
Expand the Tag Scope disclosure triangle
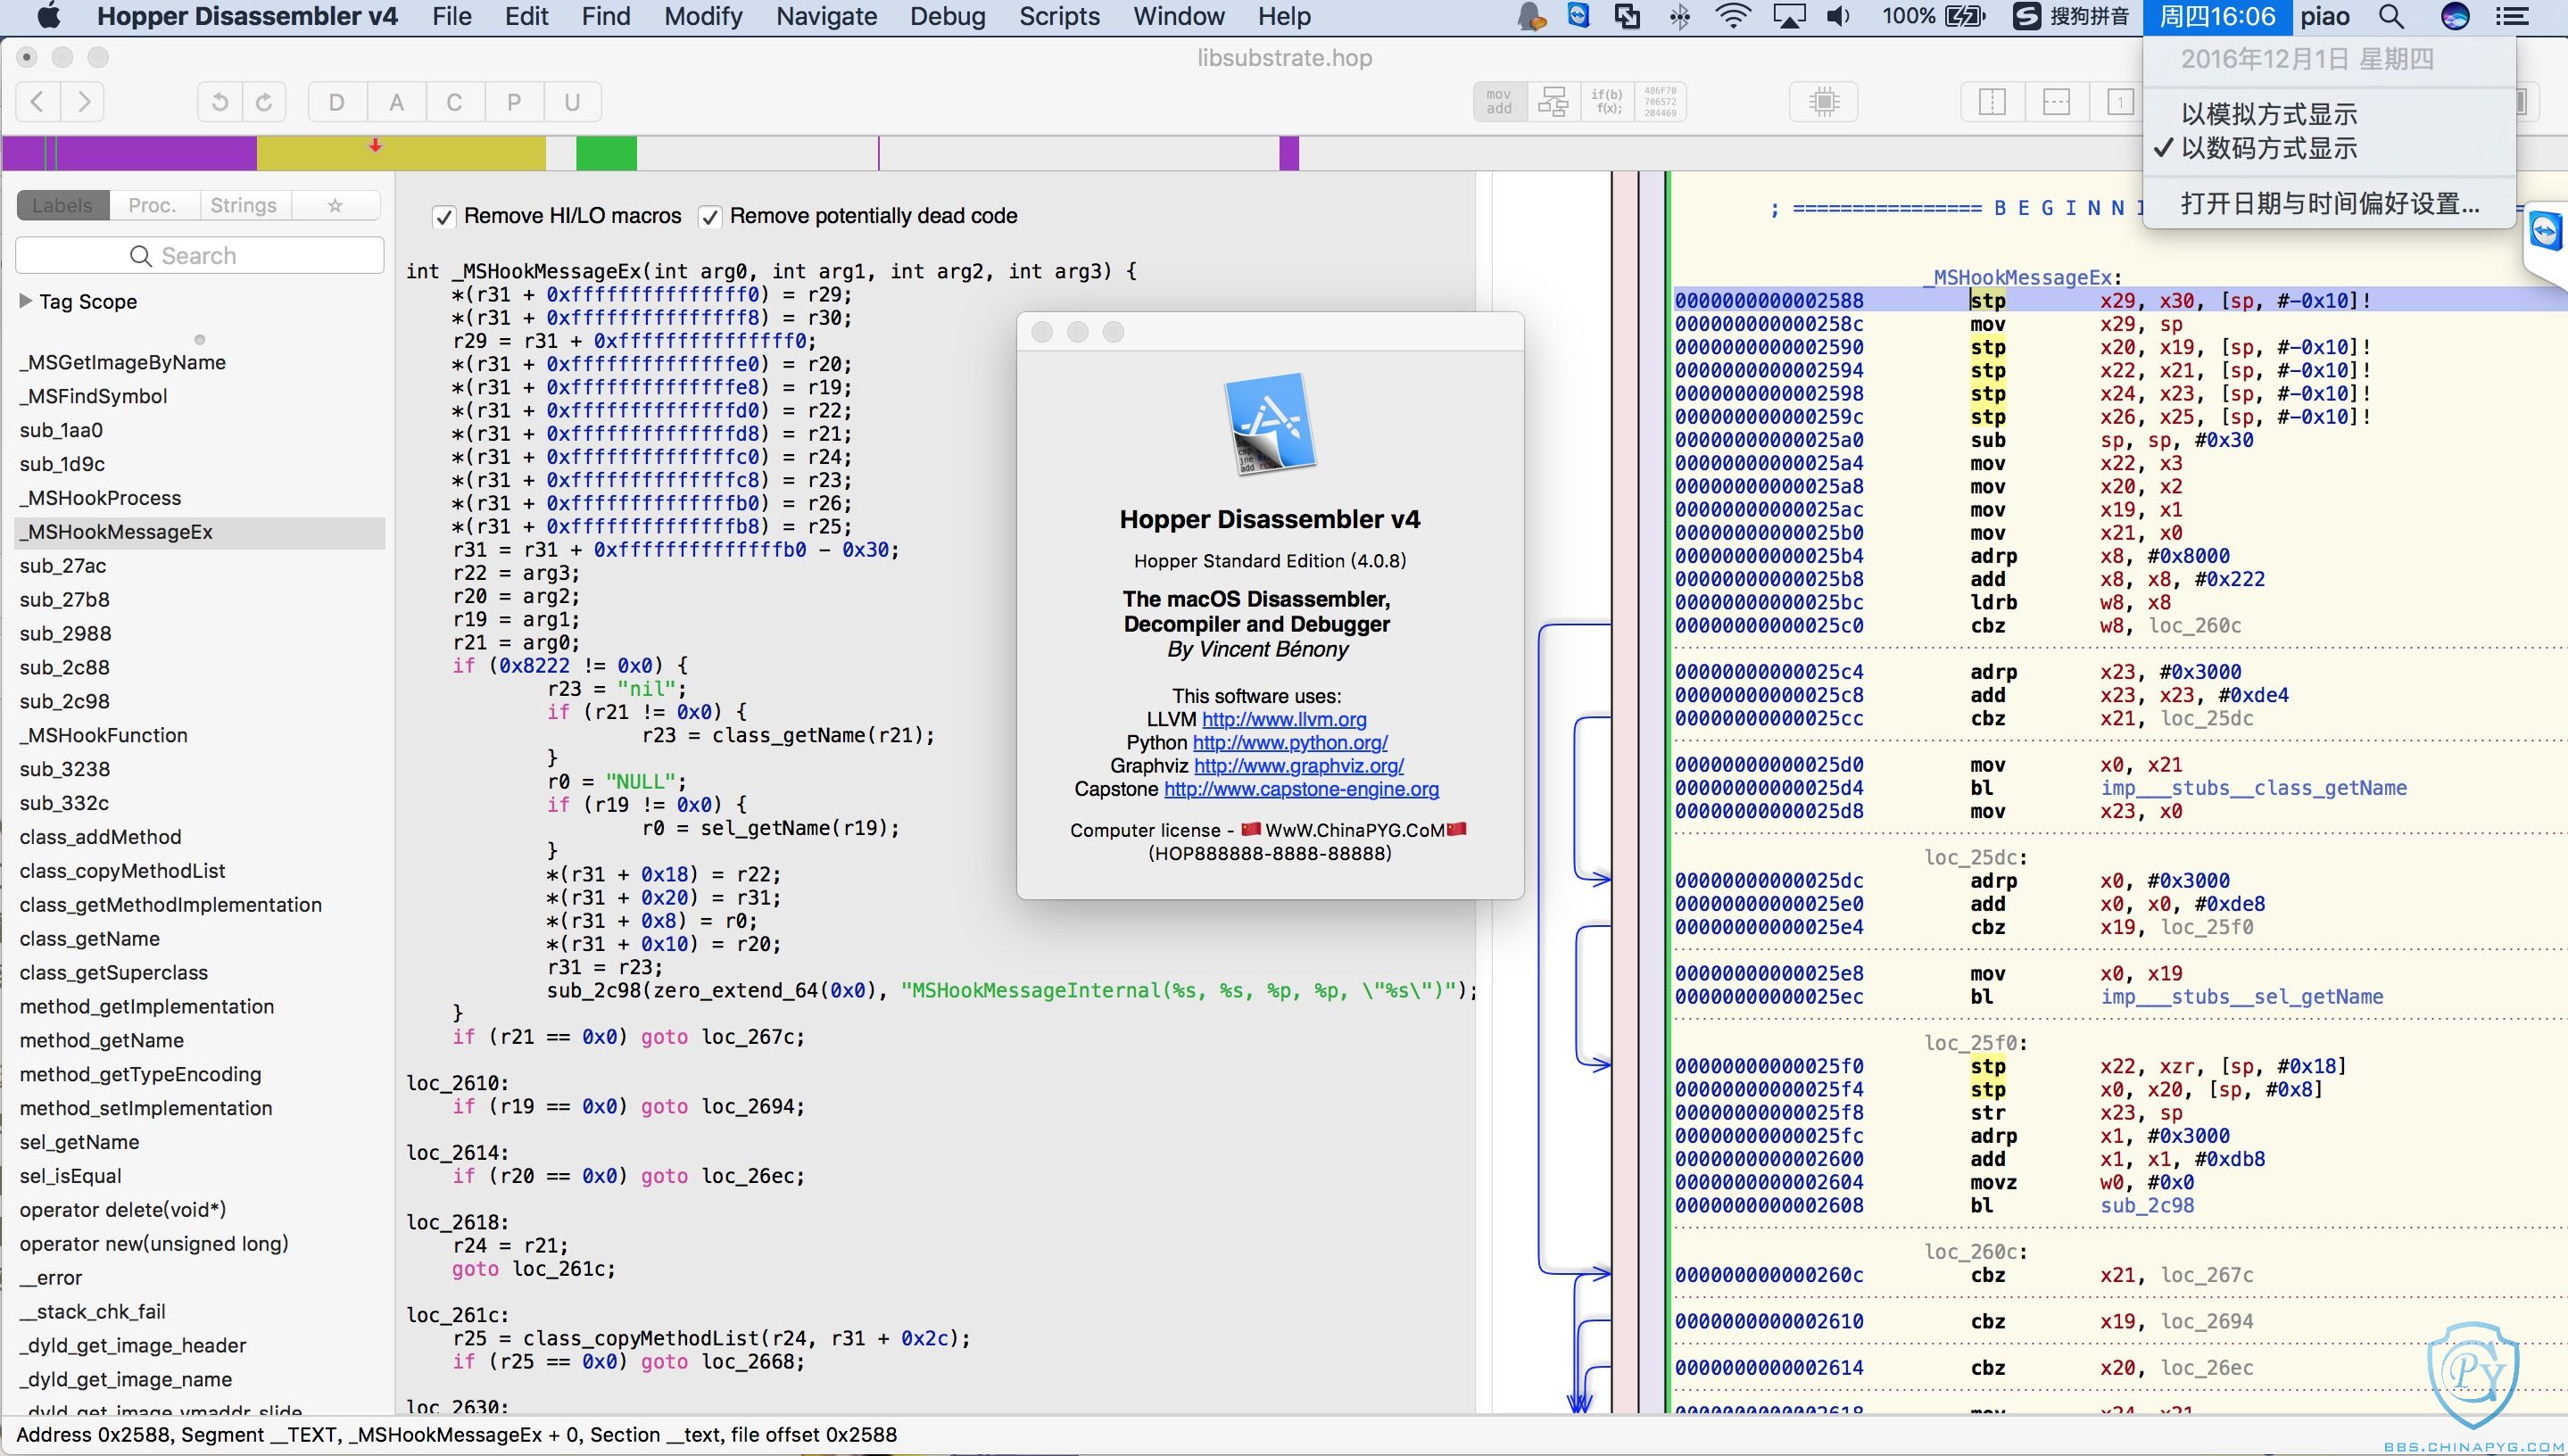click(25, 301)
